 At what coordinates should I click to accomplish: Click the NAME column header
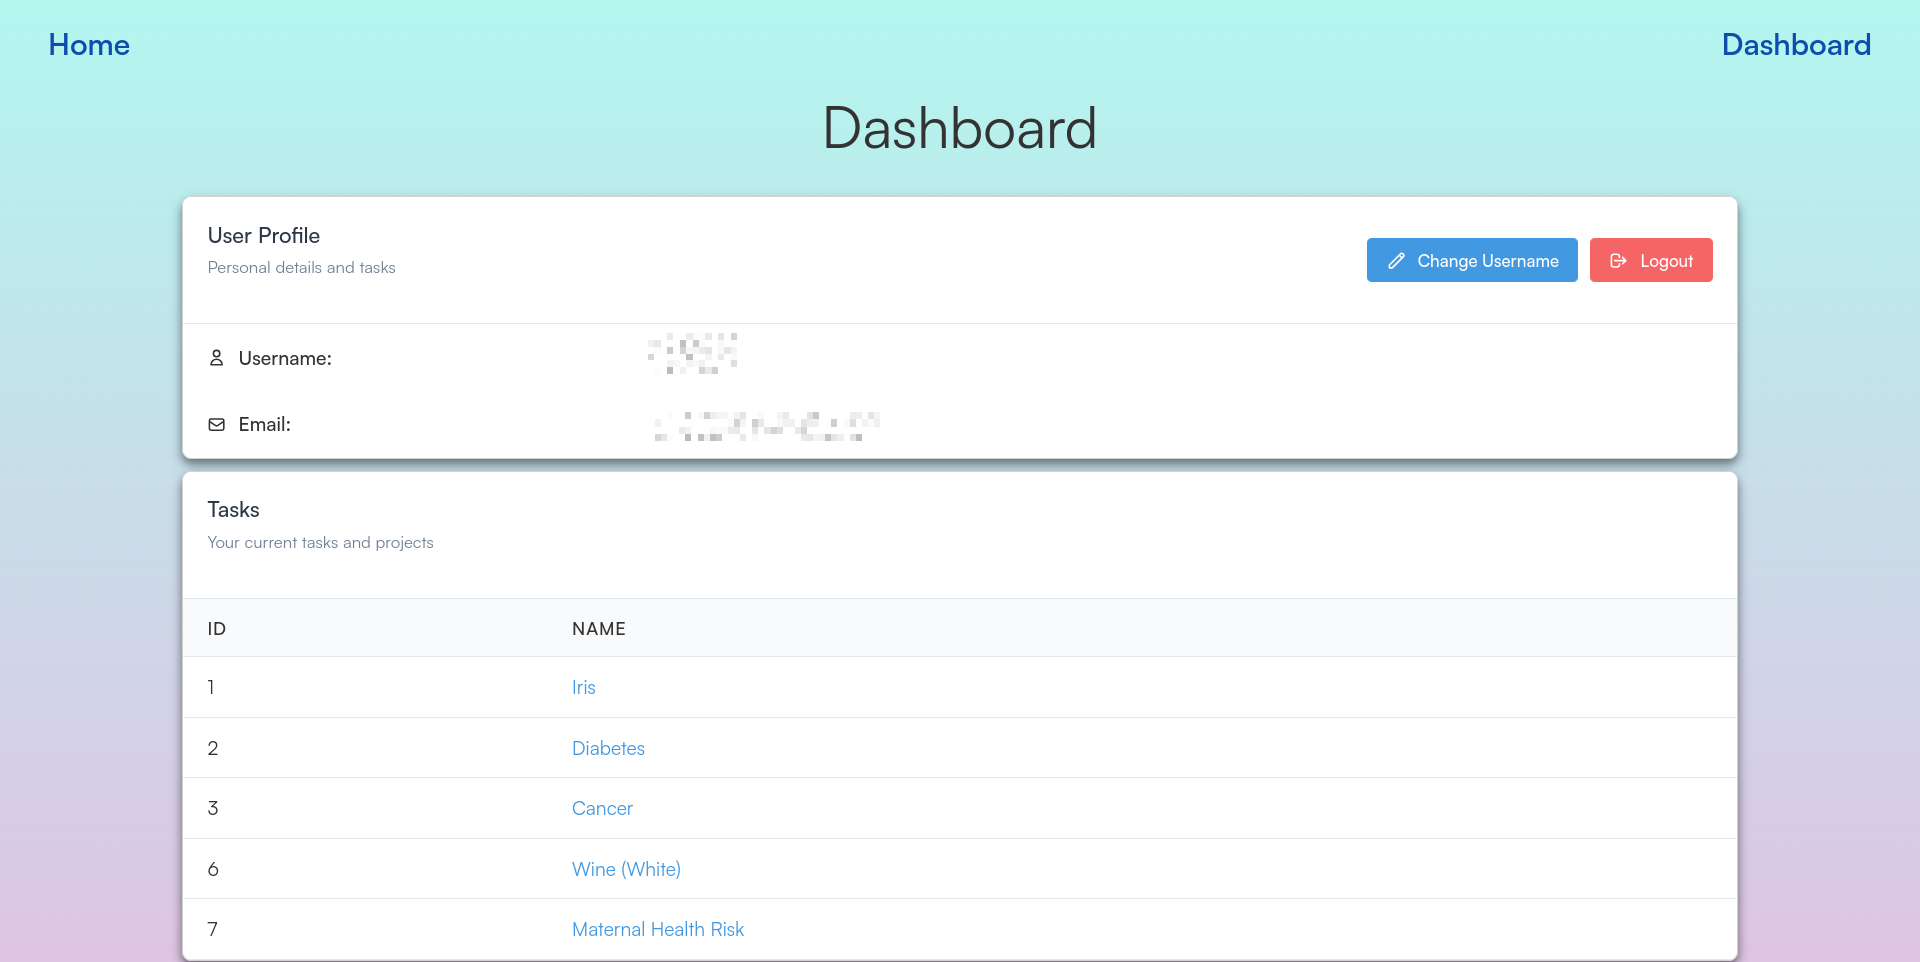pos(598,628)
